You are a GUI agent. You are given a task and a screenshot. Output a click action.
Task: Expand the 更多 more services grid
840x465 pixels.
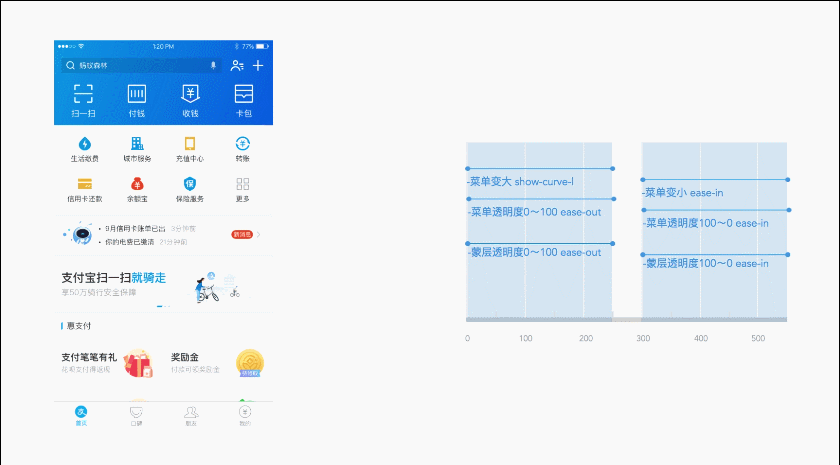(x=243, y=184)
